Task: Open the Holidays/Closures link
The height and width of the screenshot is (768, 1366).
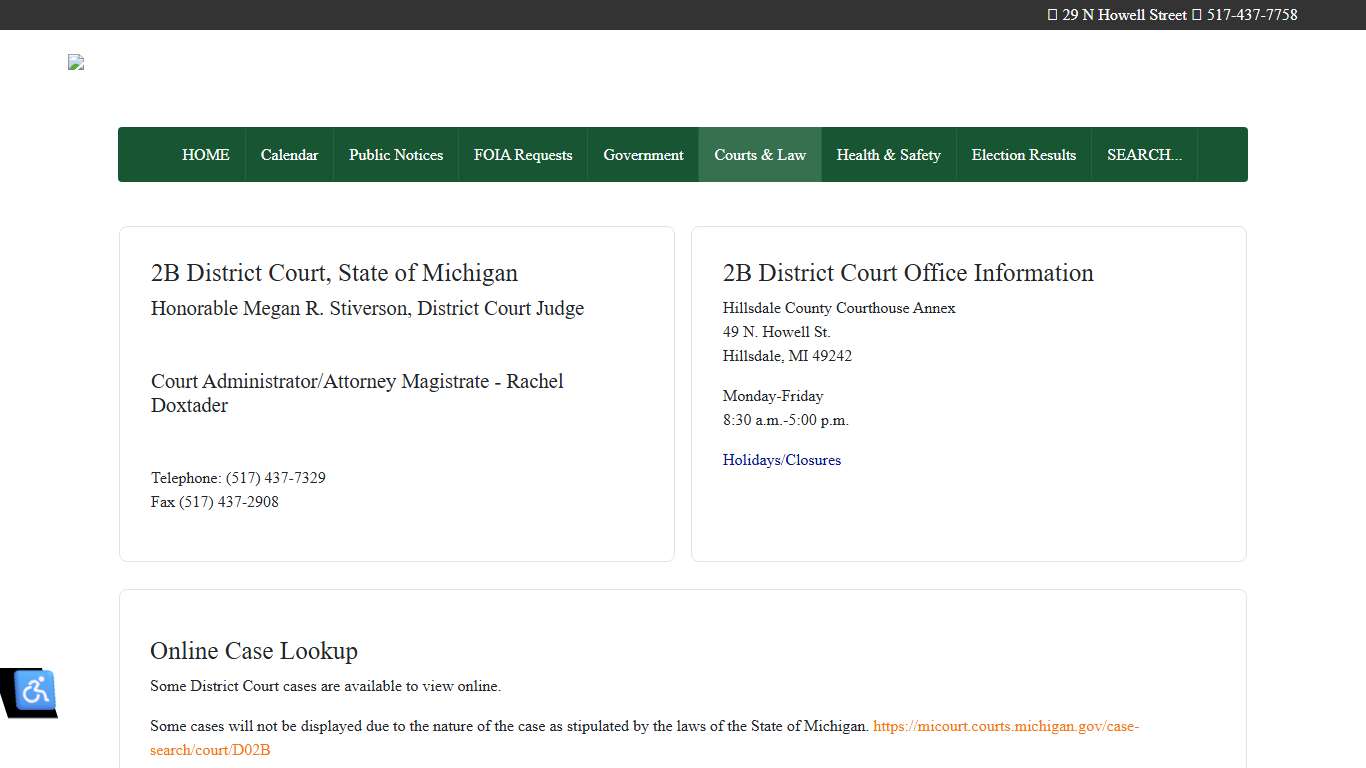Action: 782,459
